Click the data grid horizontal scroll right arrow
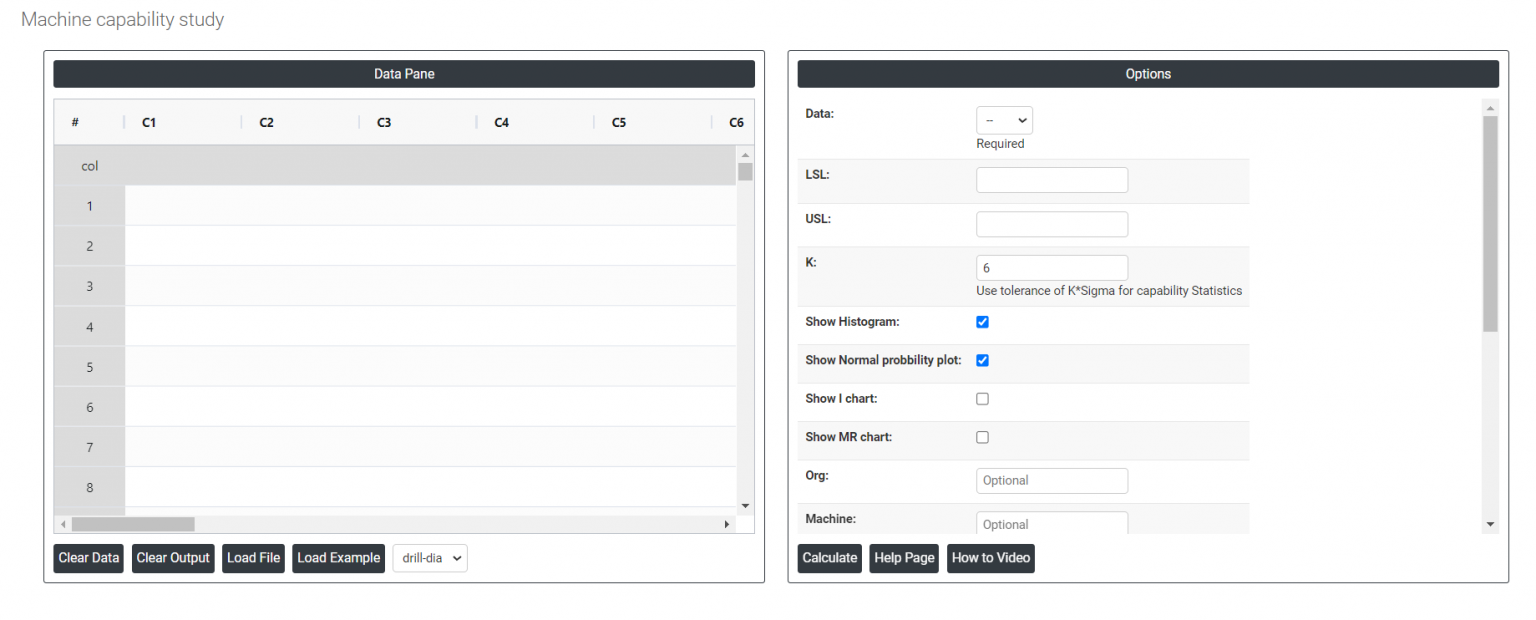The height and width of the screenshot is (620, 1536). (727, 524)
